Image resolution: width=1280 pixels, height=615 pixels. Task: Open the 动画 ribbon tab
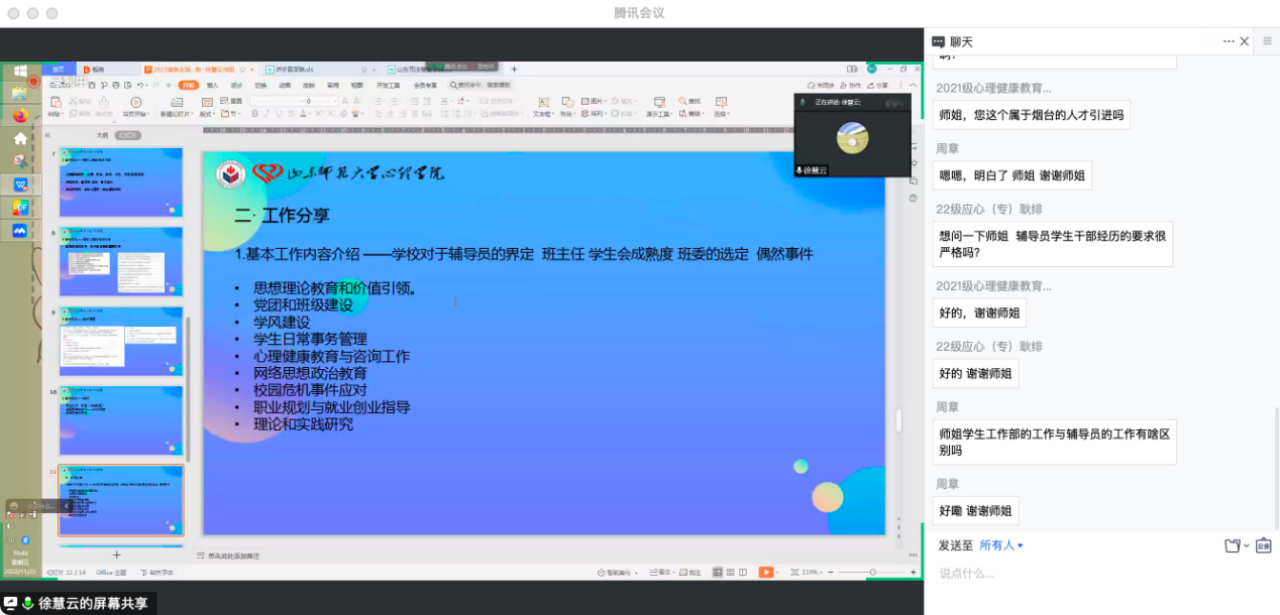click(285, 85)
